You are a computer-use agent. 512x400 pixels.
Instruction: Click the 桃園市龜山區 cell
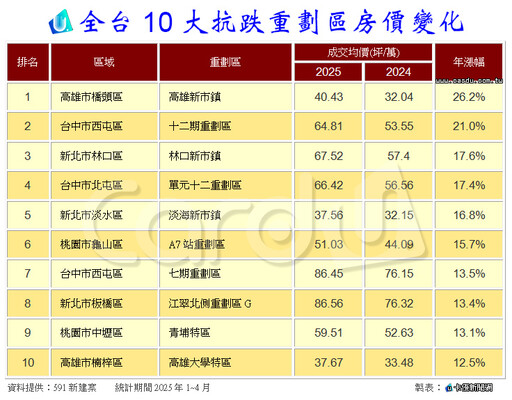click(104, 244)
